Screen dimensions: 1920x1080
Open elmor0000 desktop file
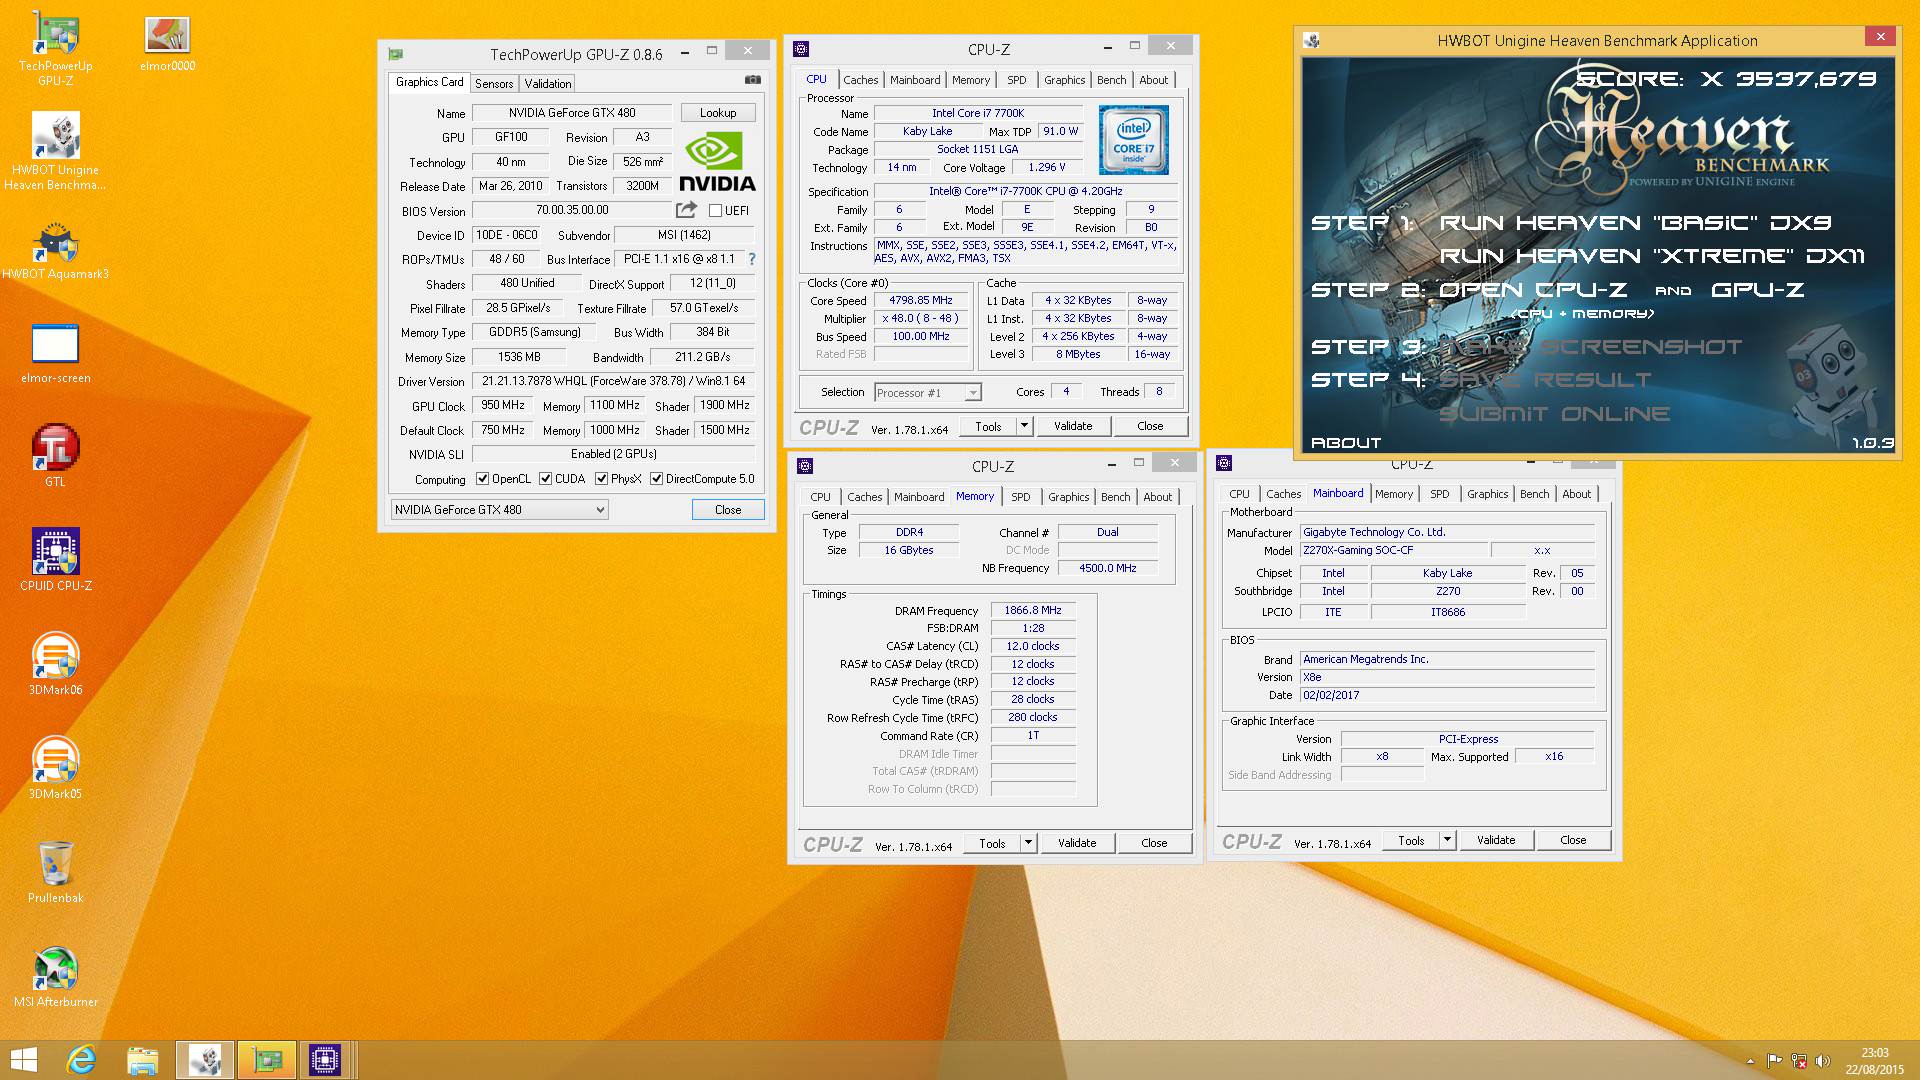167,43
